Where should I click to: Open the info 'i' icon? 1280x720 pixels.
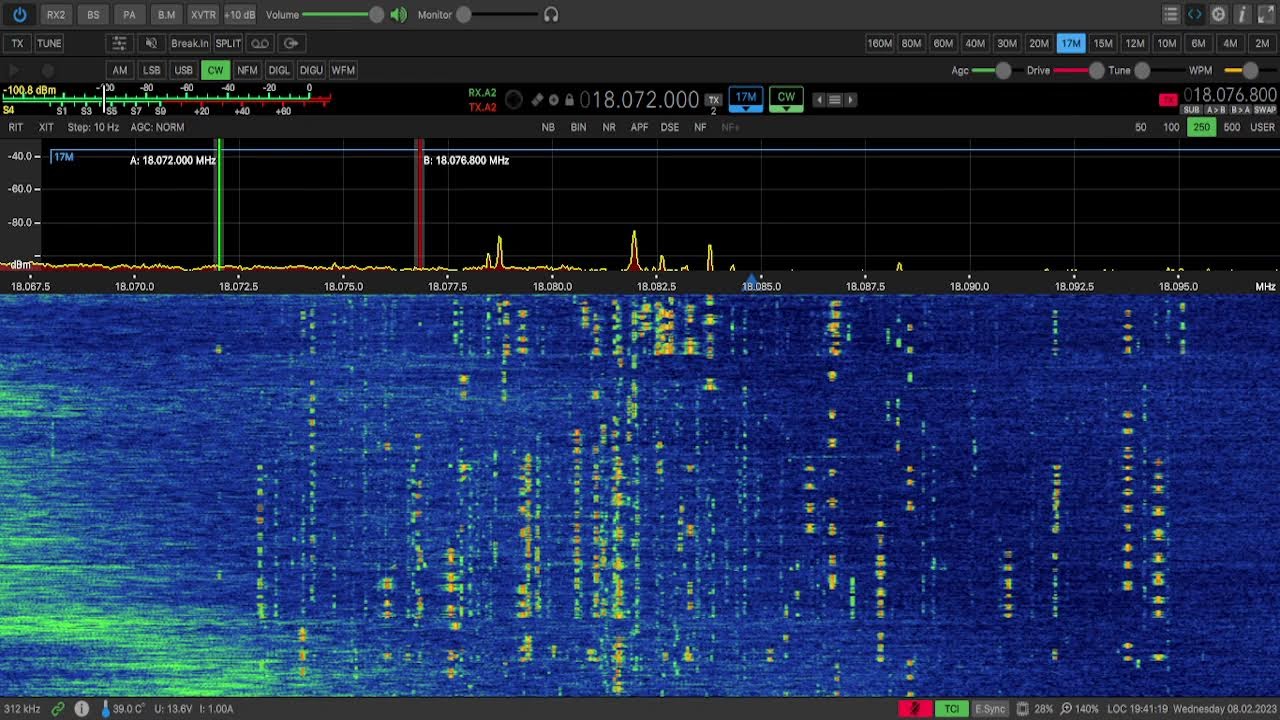(1242, 15)
